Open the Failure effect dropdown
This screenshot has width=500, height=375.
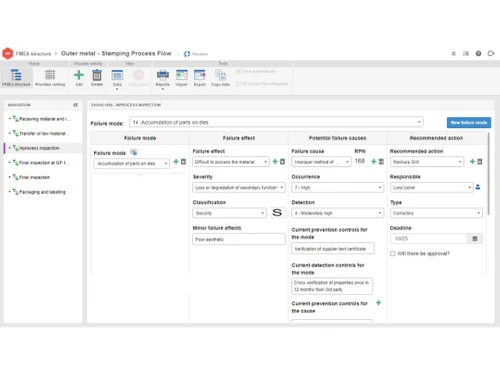(x=231, y=162)
